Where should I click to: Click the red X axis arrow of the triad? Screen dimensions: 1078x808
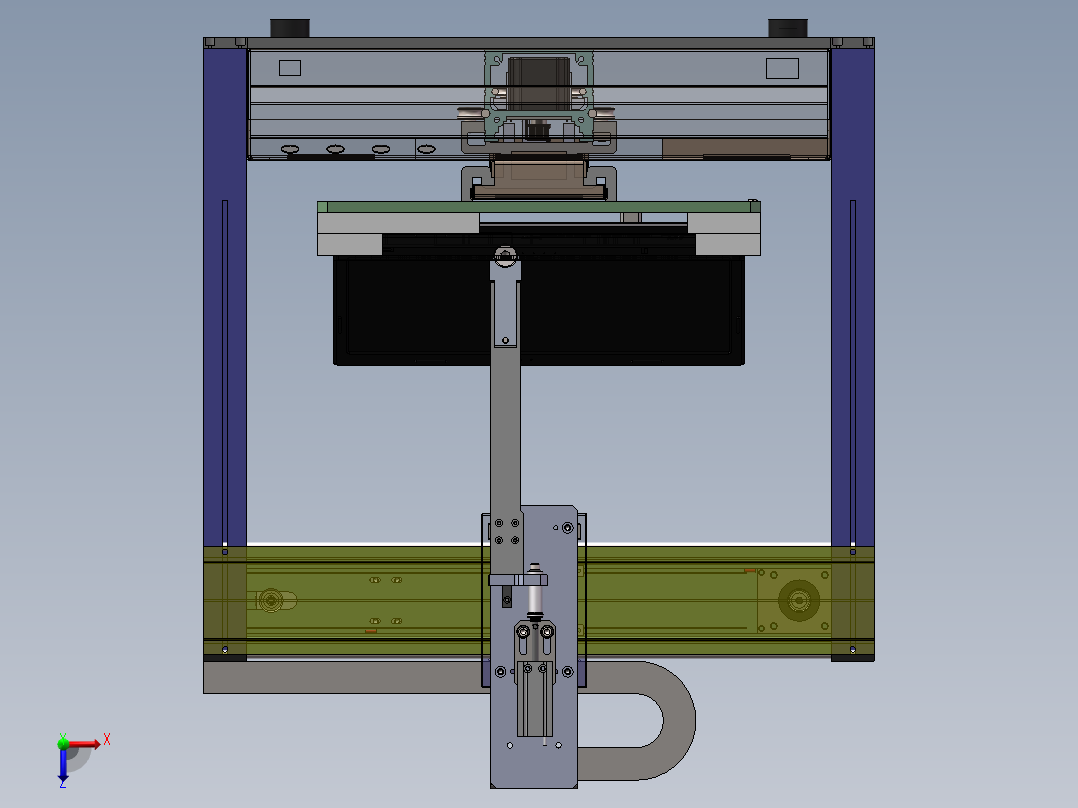click(x=84, y=744)
